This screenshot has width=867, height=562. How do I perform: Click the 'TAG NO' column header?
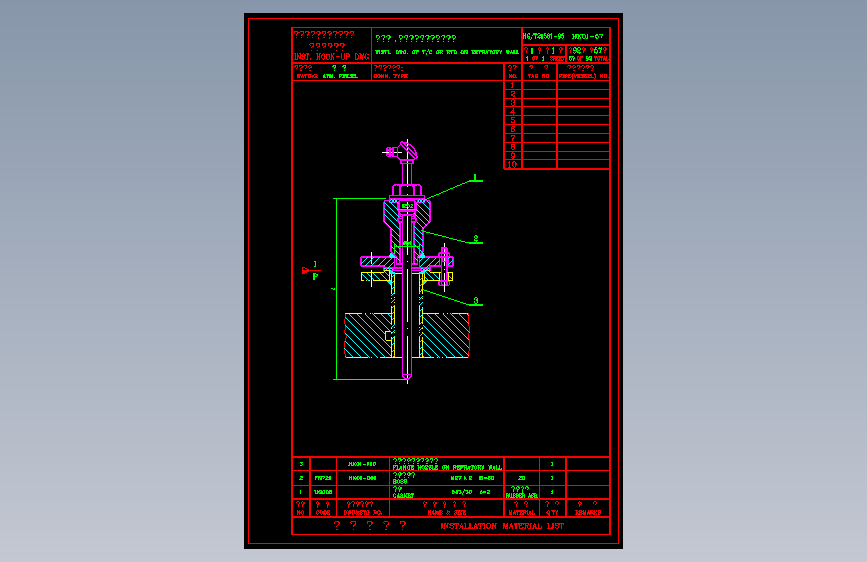click(x=539, y=76)
